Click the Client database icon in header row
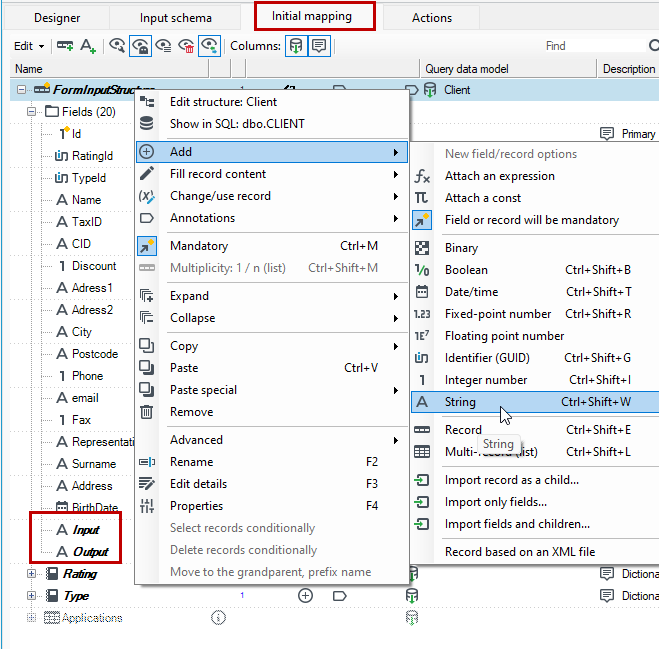 coord(430,90)
